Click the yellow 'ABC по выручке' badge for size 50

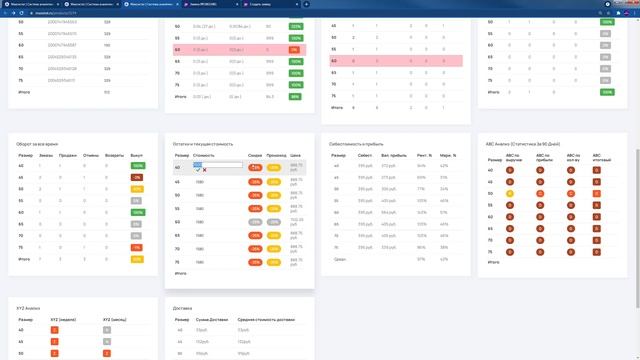tap(510, 193)
